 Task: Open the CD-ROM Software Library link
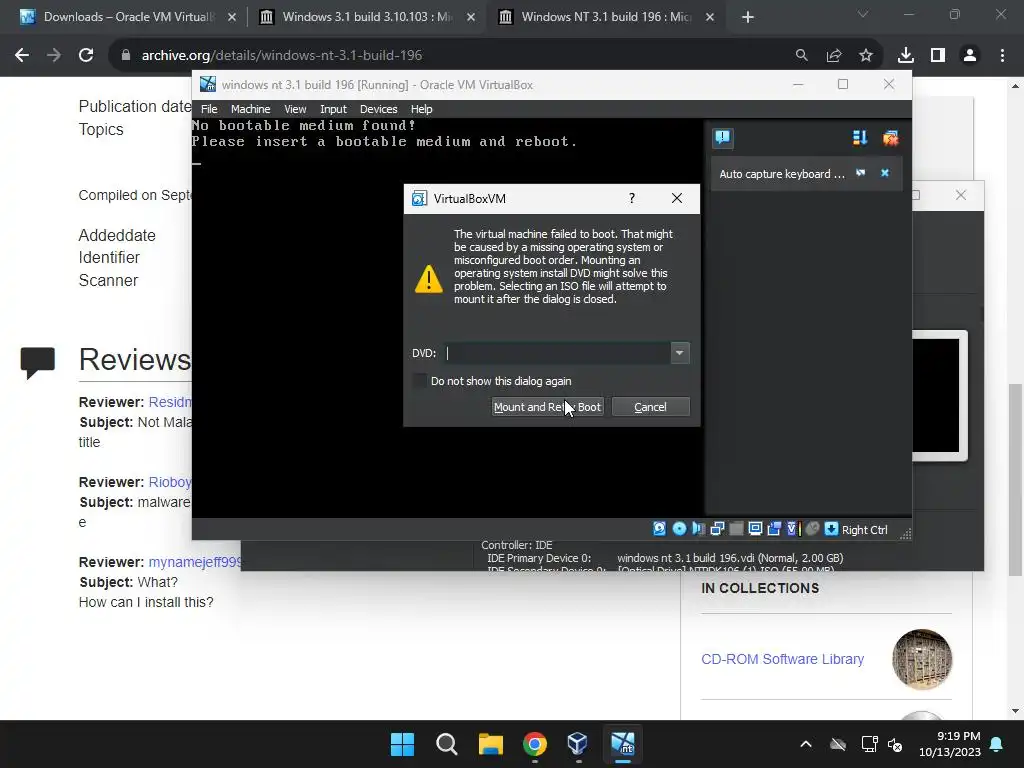coord(782,659)
